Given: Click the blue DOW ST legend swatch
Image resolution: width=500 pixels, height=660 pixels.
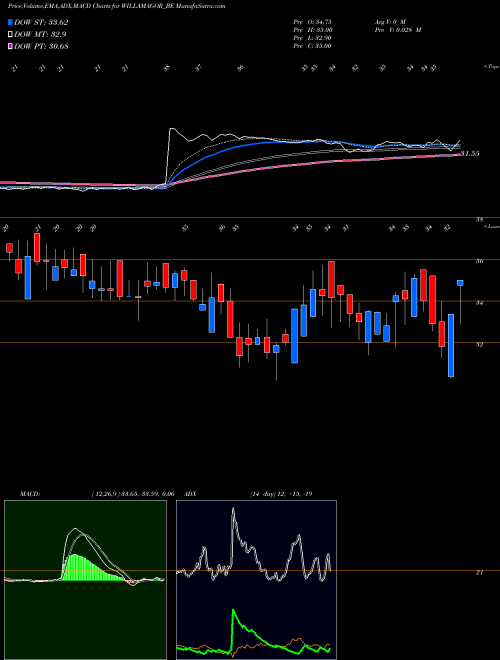Looking at the screenshot, I should coord(10,22).
